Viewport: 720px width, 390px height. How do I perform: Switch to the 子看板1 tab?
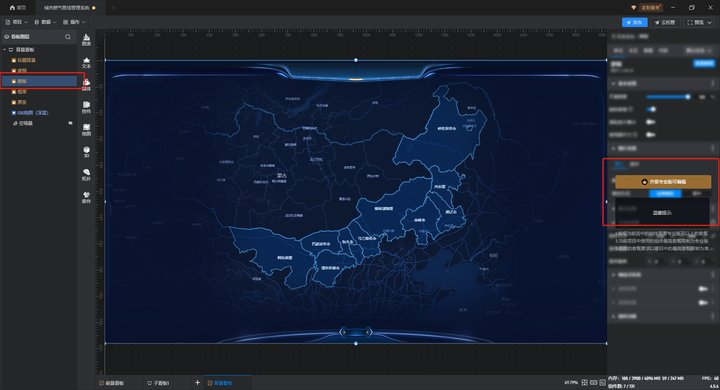[x=158, y=383]
